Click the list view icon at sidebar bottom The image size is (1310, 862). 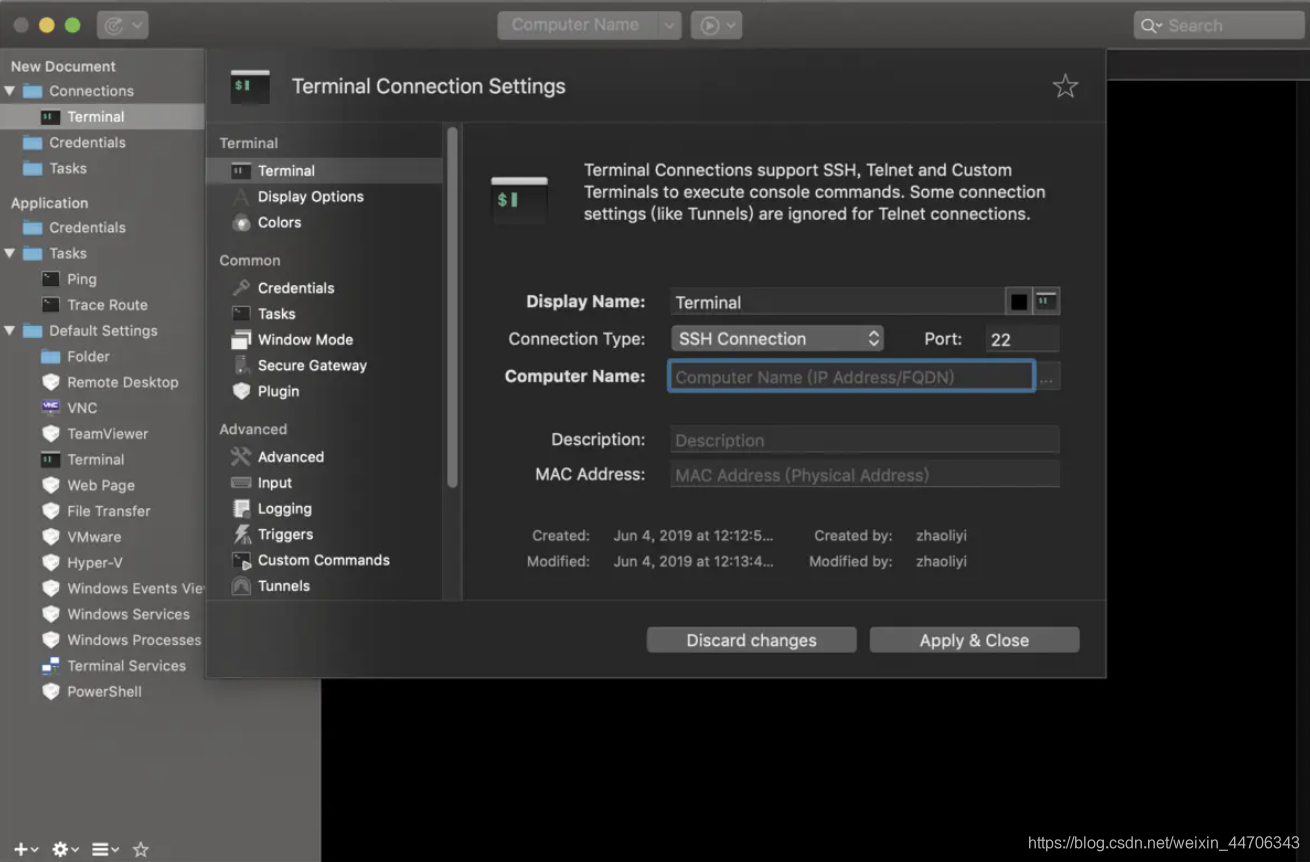click(x=105, y=850)
